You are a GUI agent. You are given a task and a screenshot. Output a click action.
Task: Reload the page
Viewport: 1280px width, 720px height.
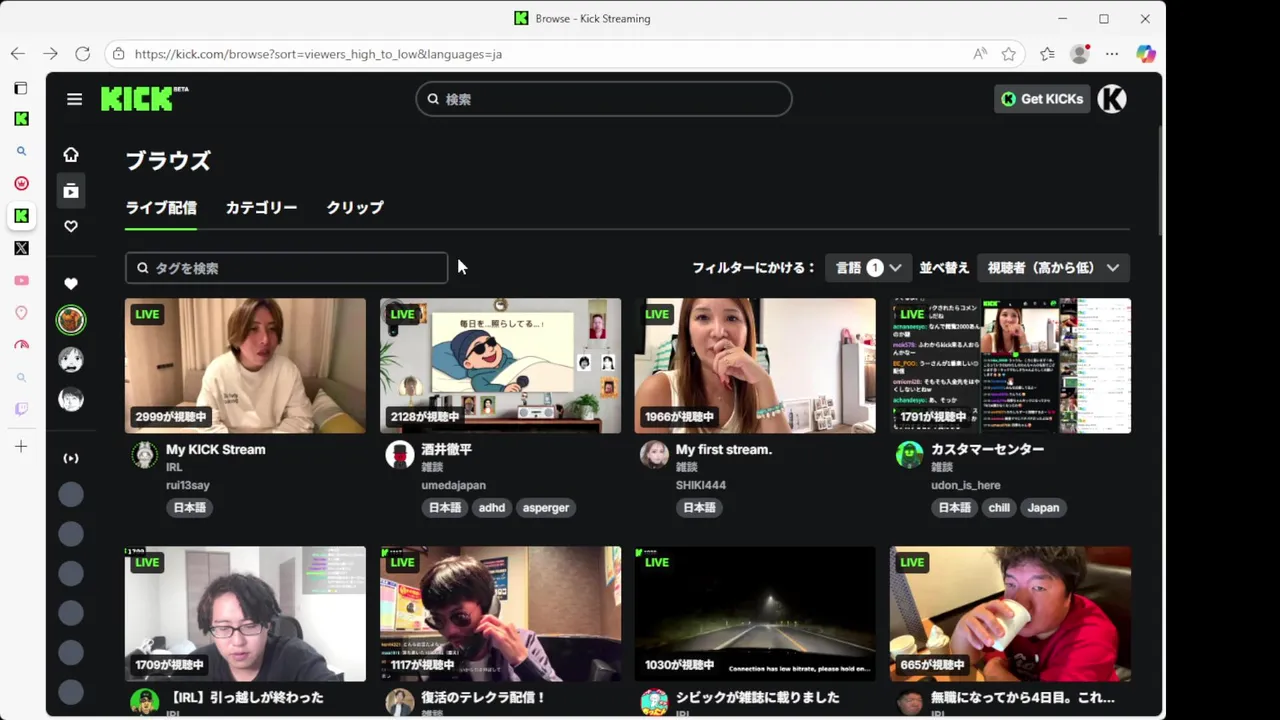pyautogui.click(x=83, y=54)
